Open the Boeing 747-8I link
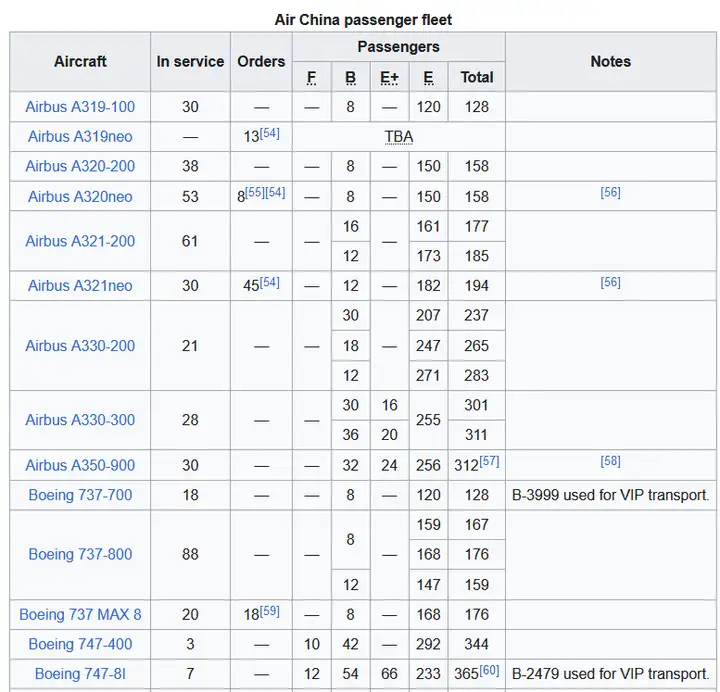The image size is (720, 692). [80, 674]
